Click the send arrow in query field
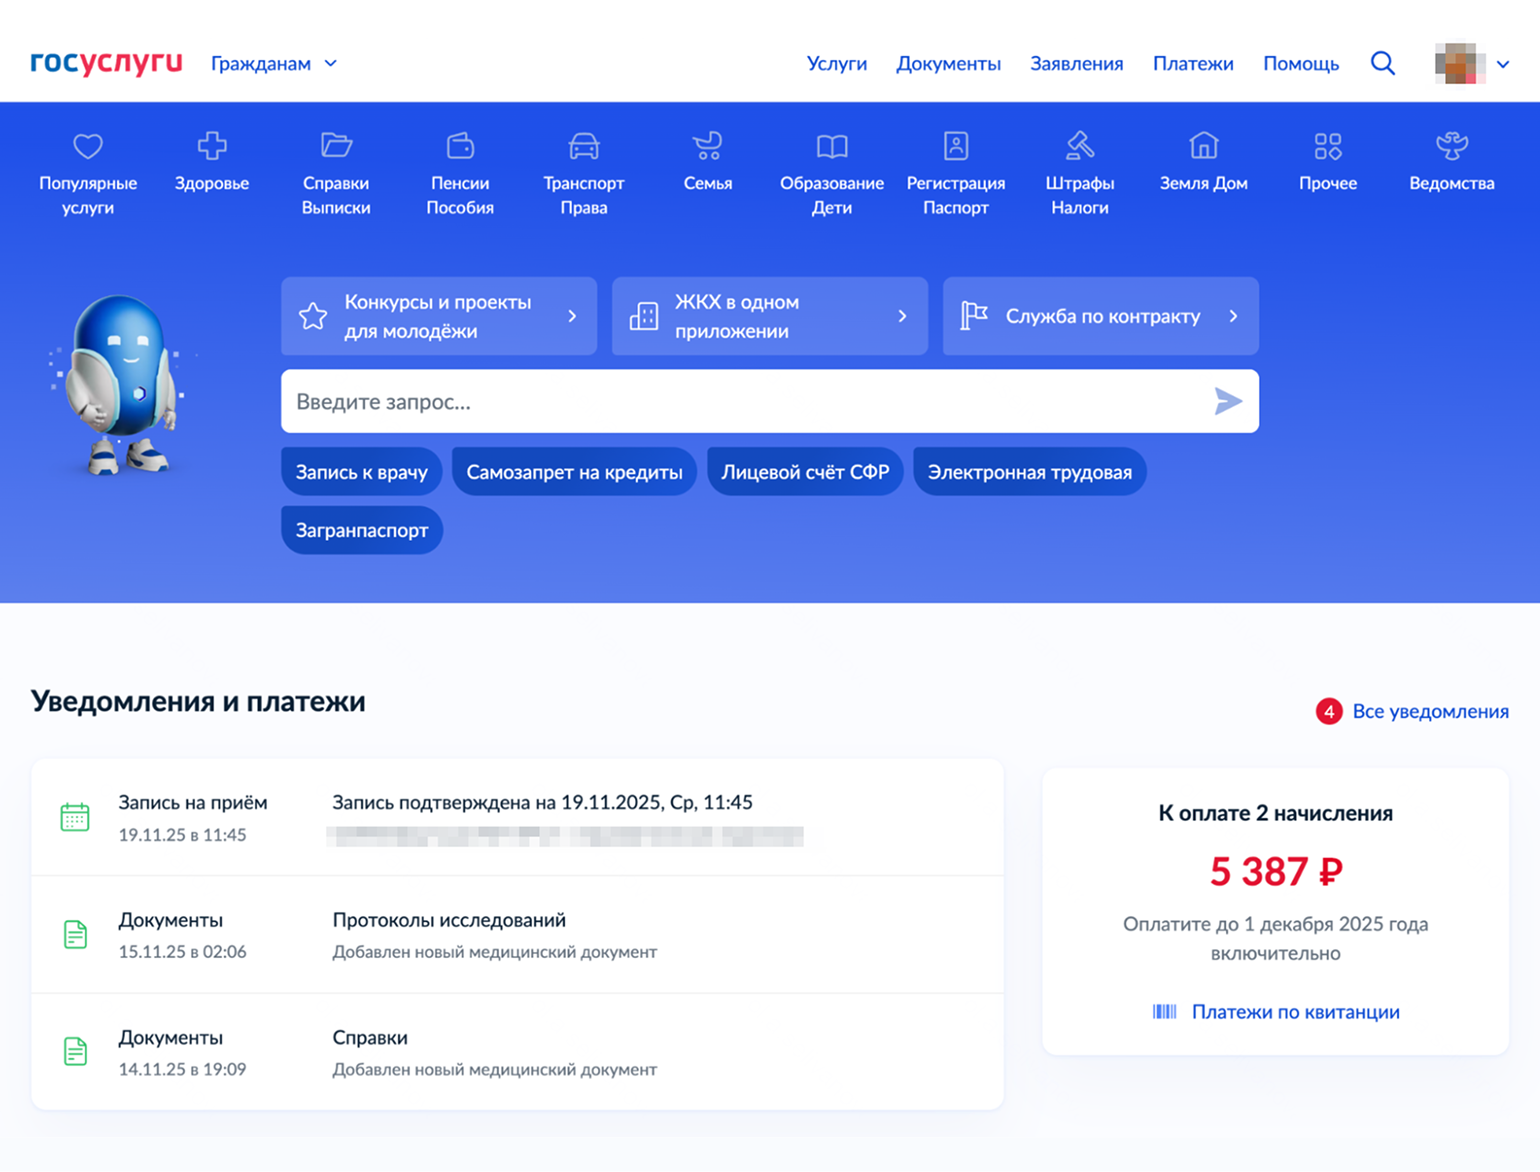 (1228, 401)
